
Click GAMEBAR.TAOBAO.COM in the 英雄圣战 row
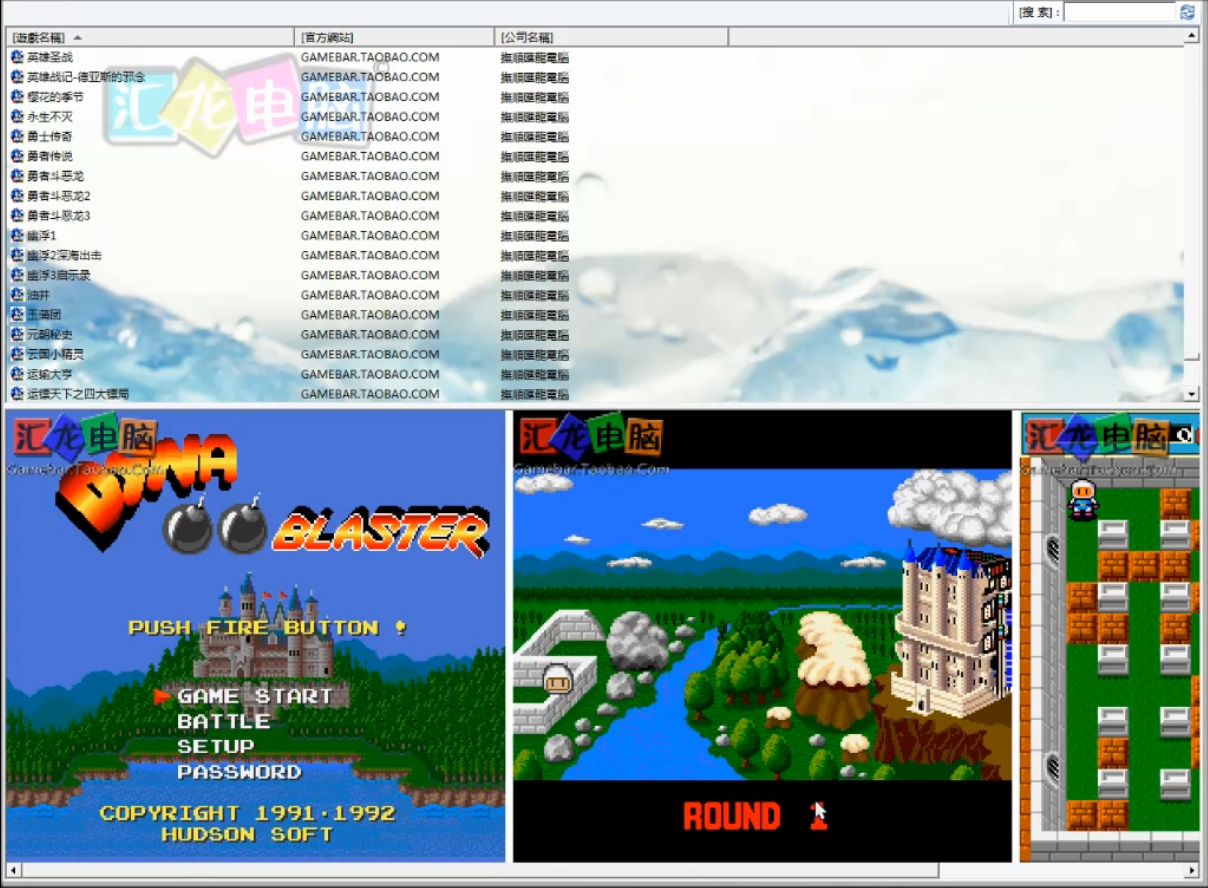click(x=370, y=57)
